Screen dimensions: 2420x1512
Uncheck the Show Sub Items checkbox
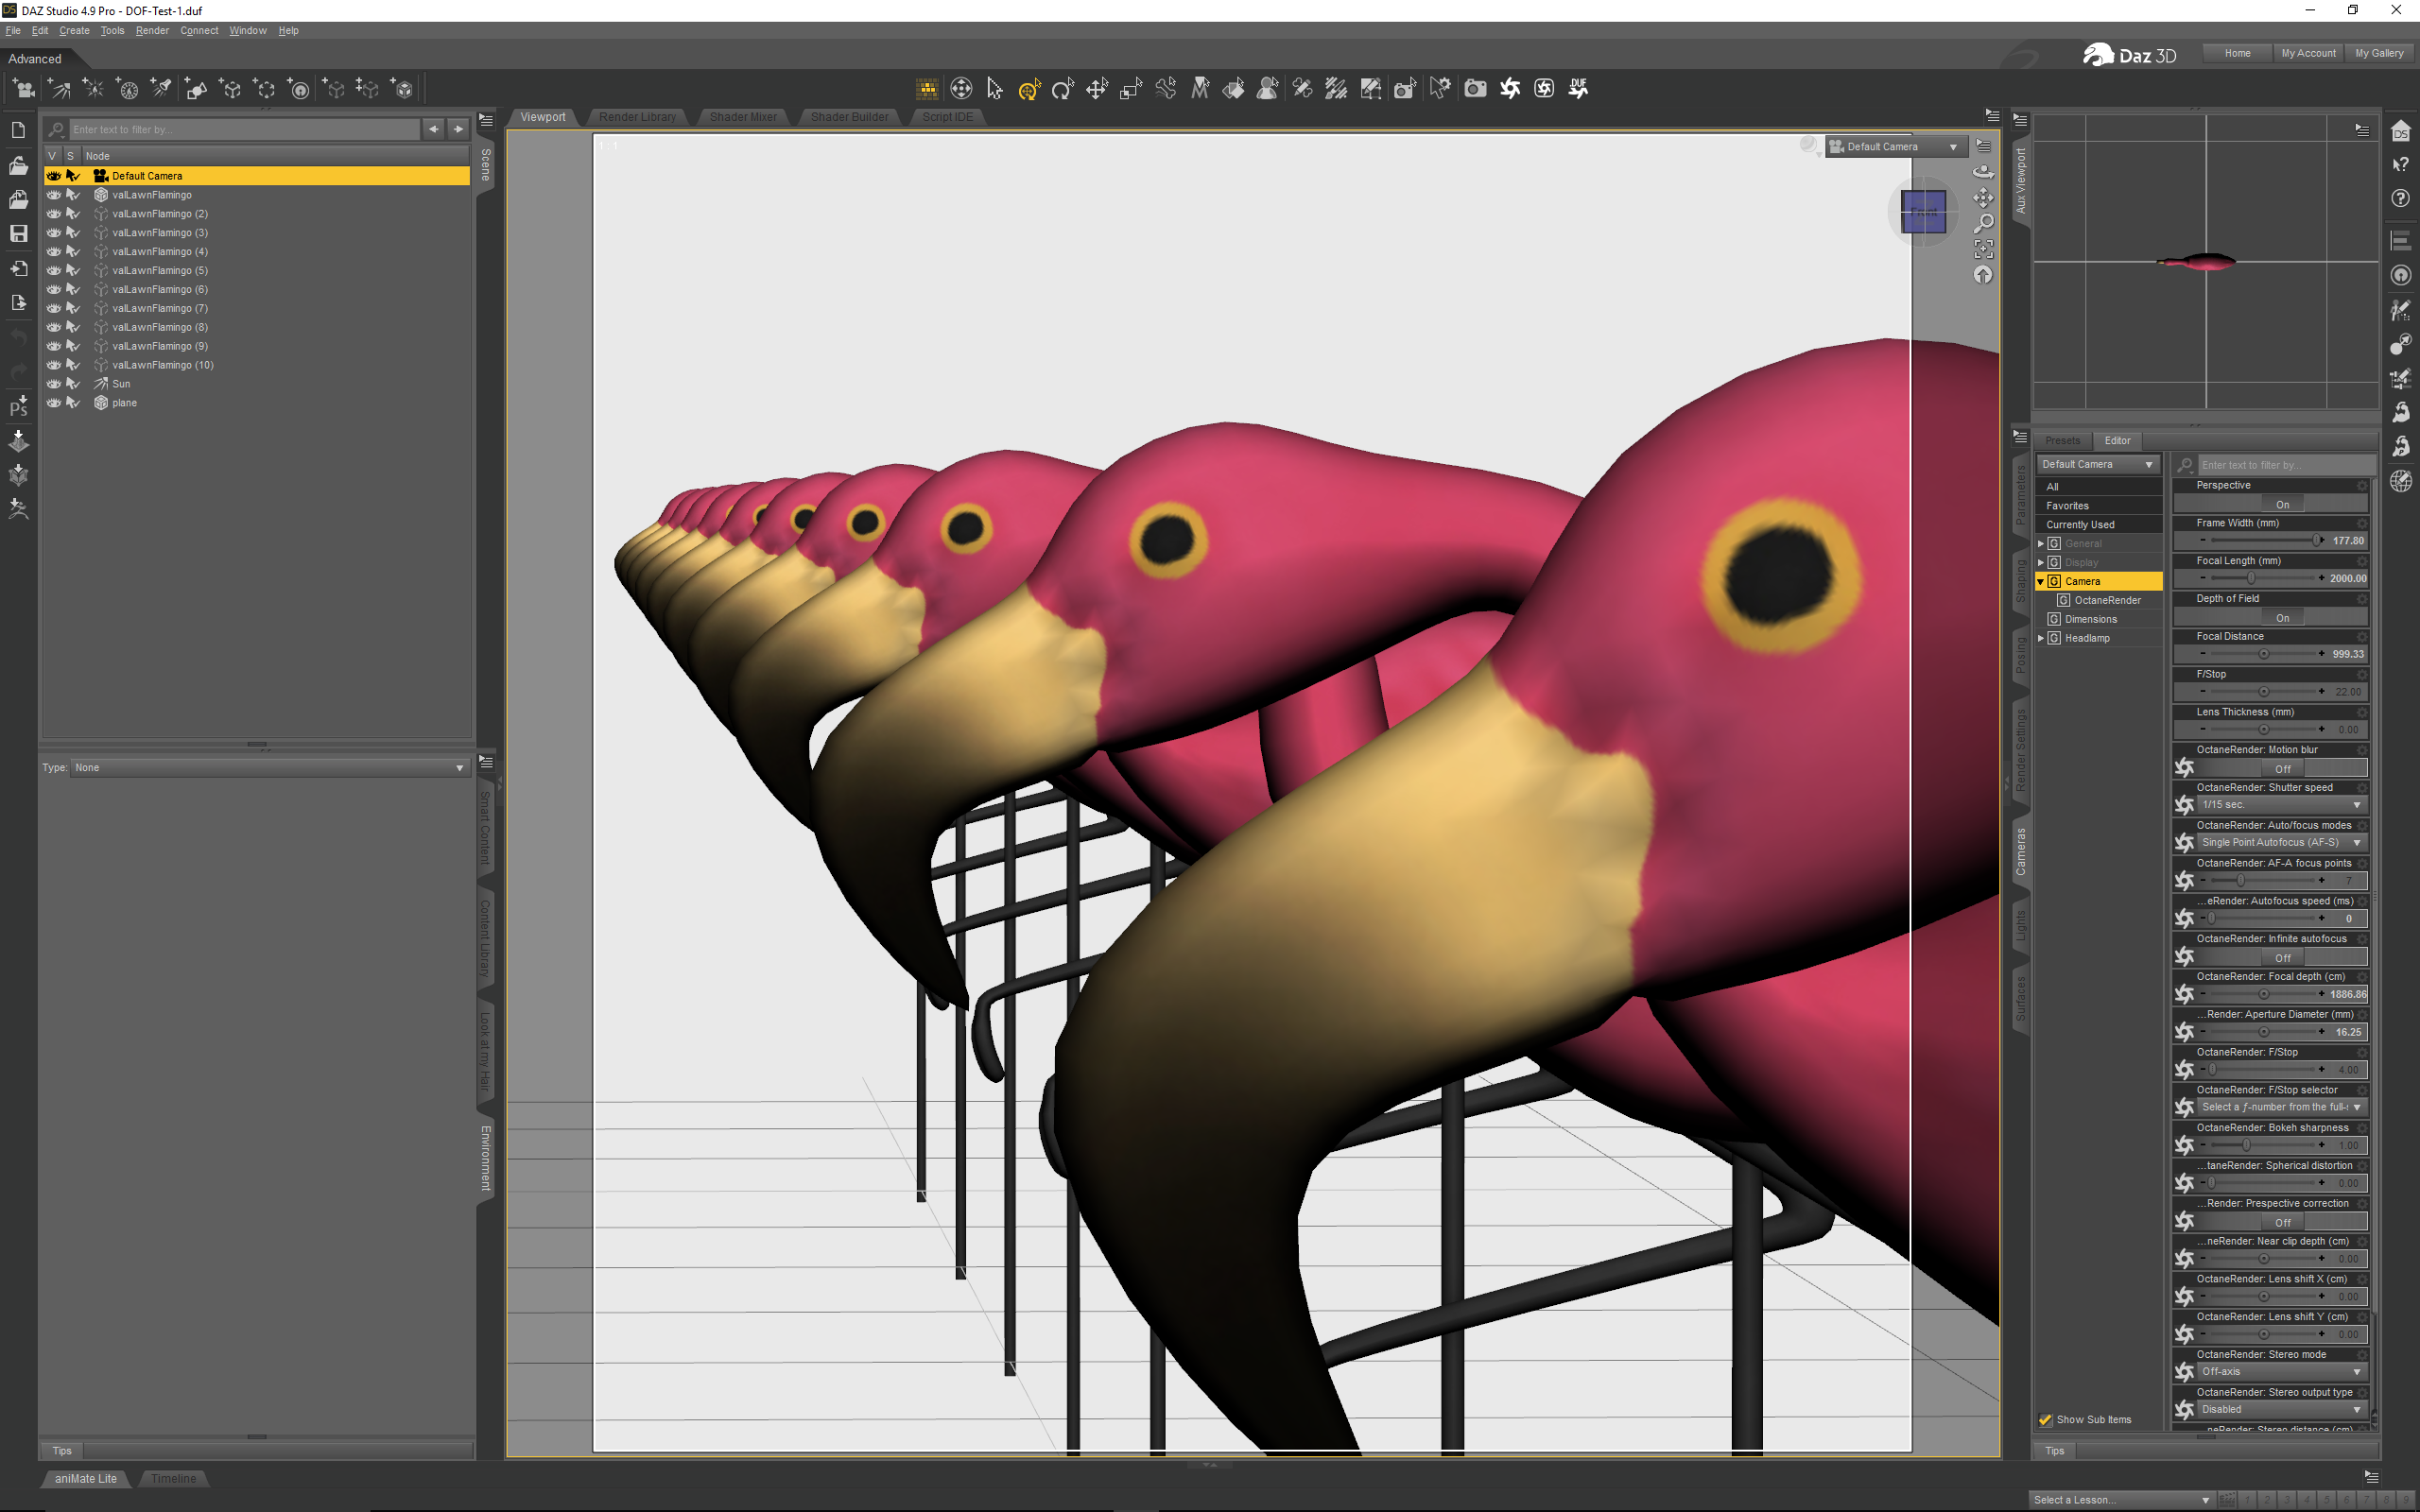[x=2045, y=1419]
